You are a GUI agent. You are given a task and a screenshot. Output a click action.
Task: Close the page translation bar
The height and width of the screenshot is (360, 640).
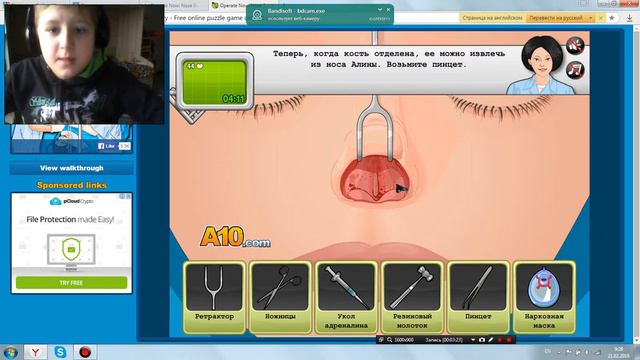[600, 18]
